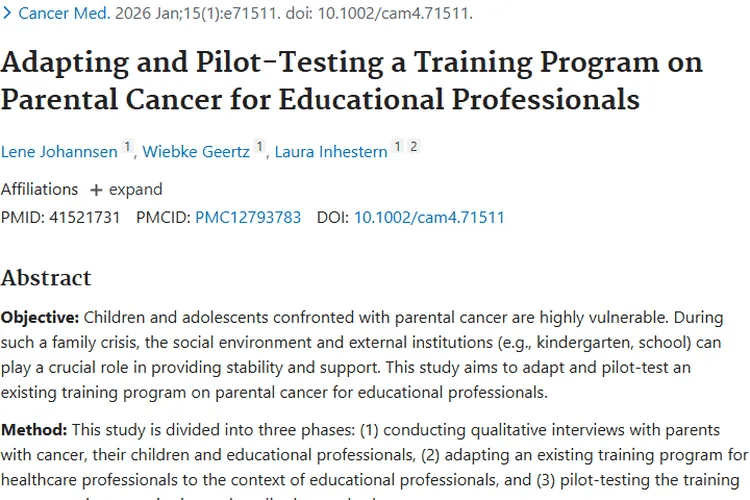The height and width of the screenshot is (500, 750).
Task: Click the plus icon beside Affiliations
Action: [x=96, y=190]
